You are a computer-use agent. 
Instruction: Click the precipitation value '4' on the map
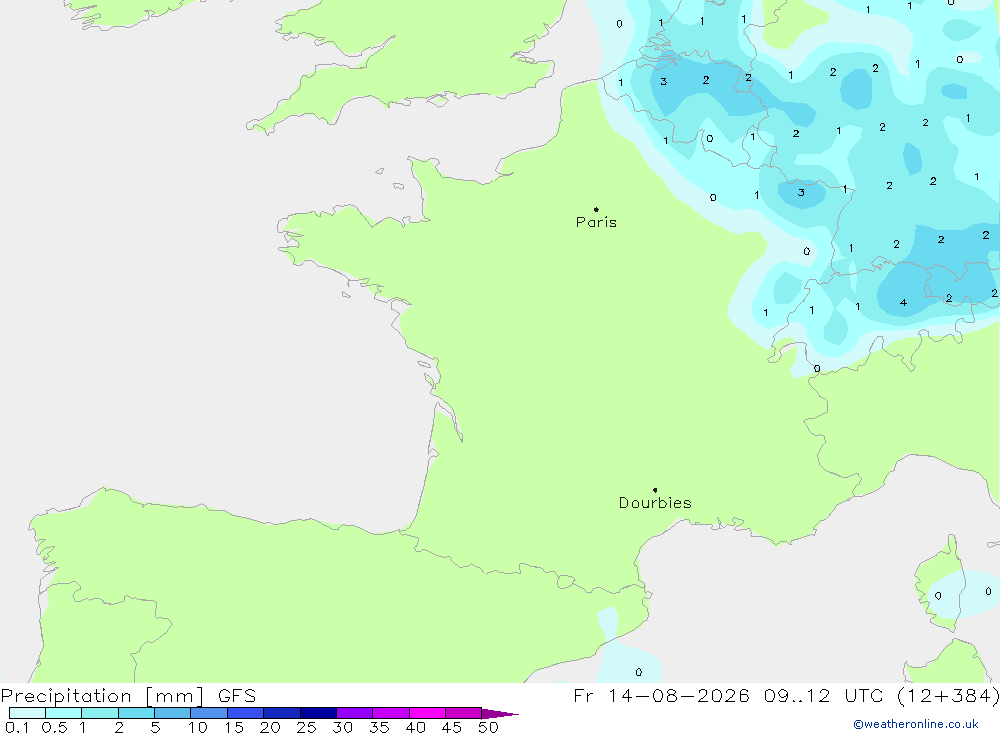[903, 302]
